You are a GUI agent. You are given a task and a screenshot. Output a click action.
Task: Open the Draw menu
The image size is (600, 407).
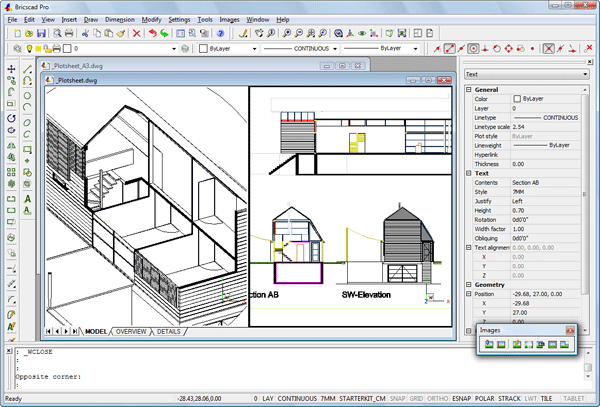[x=91, y=20]
